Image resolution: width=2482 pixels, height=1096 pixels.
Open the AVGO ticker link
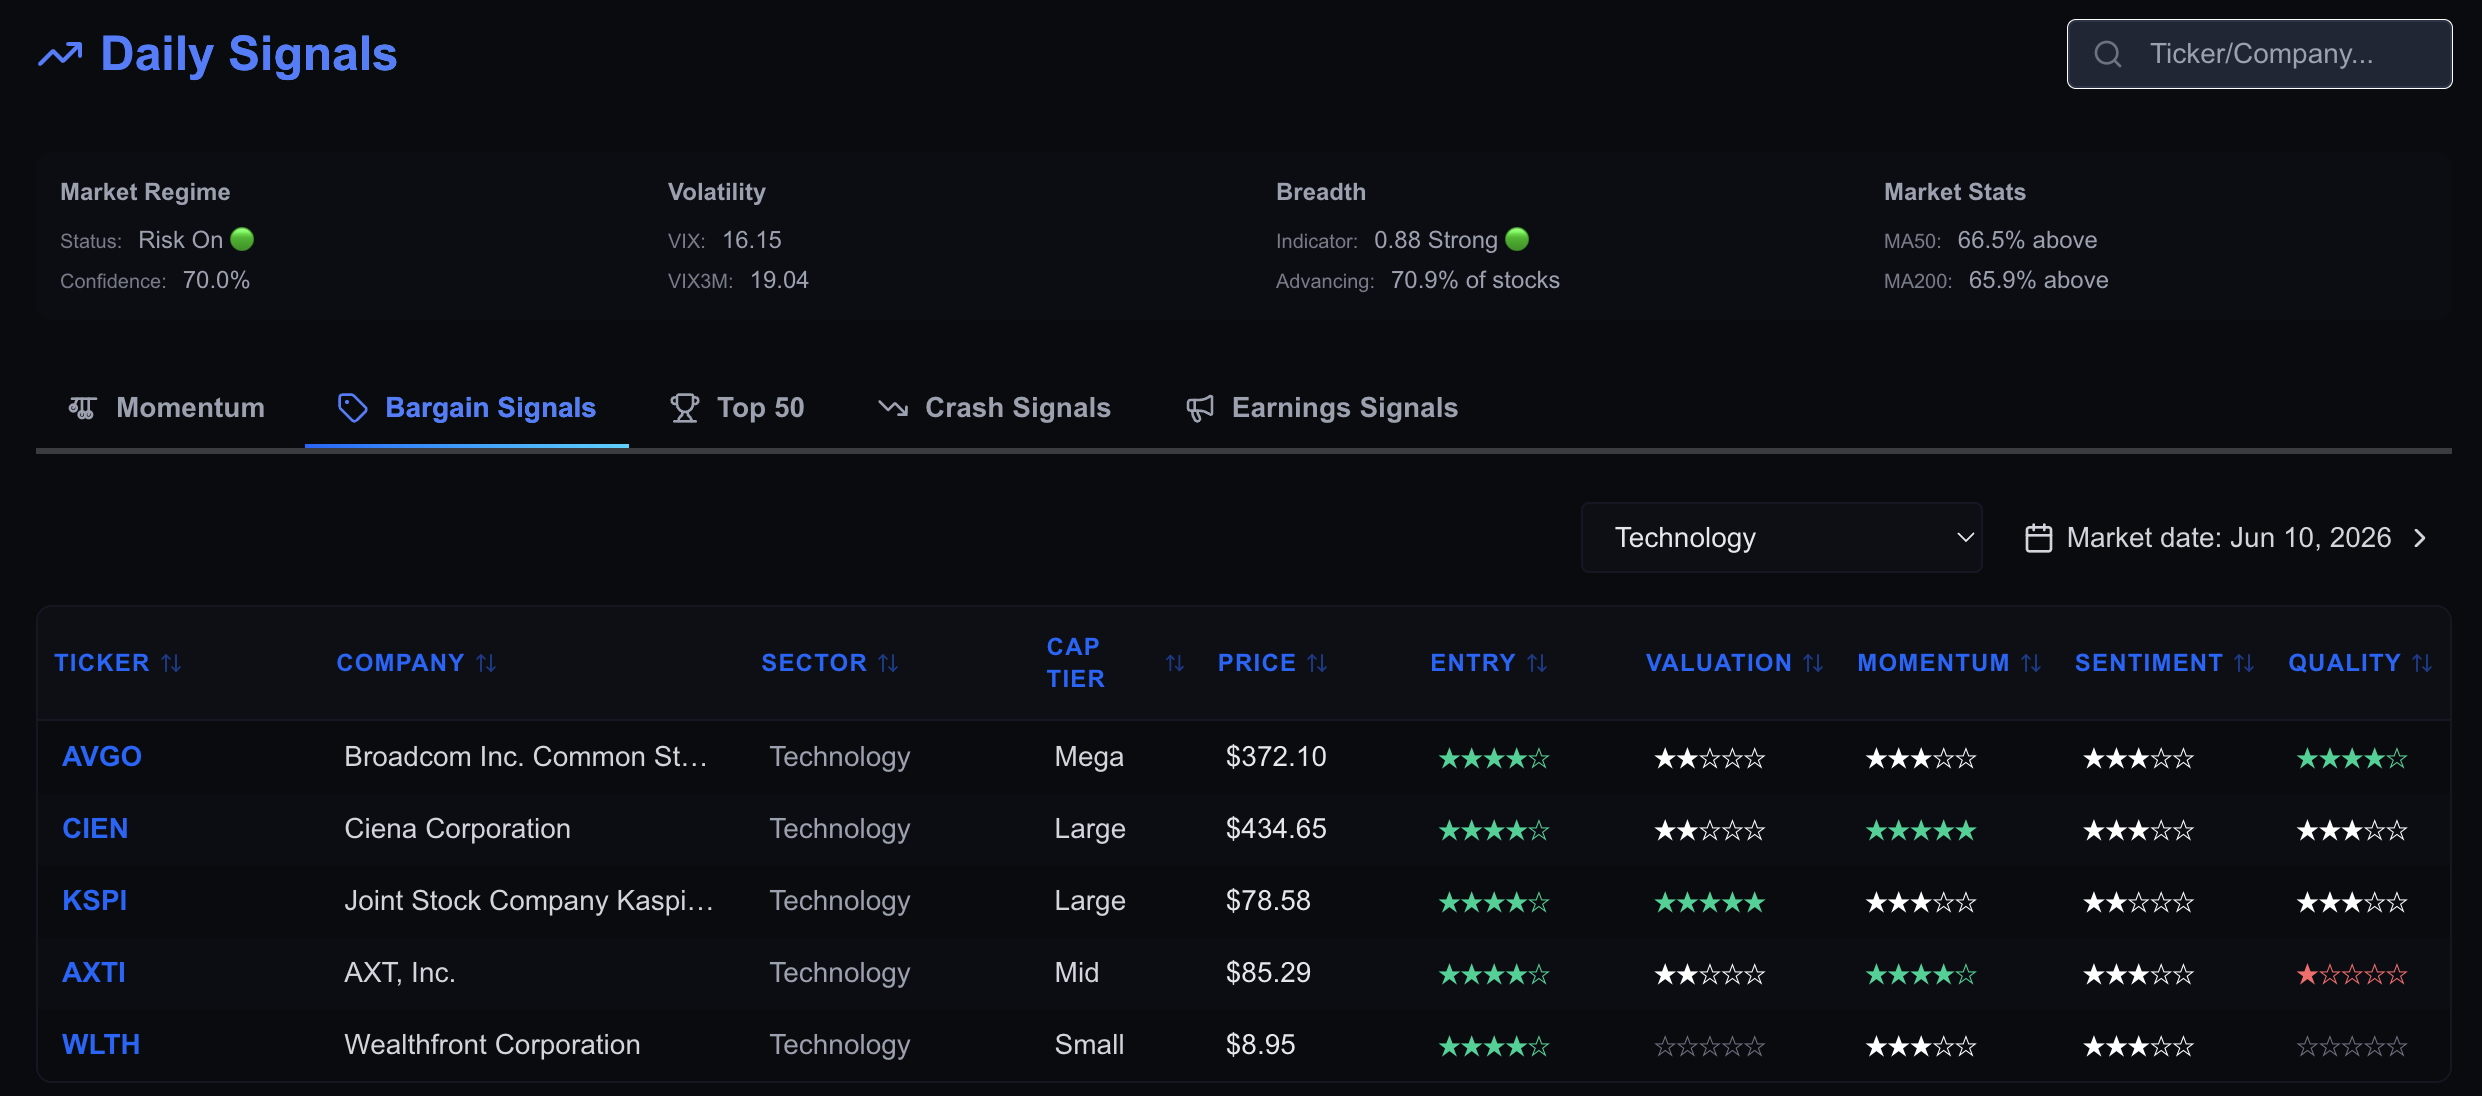[102, 757]
